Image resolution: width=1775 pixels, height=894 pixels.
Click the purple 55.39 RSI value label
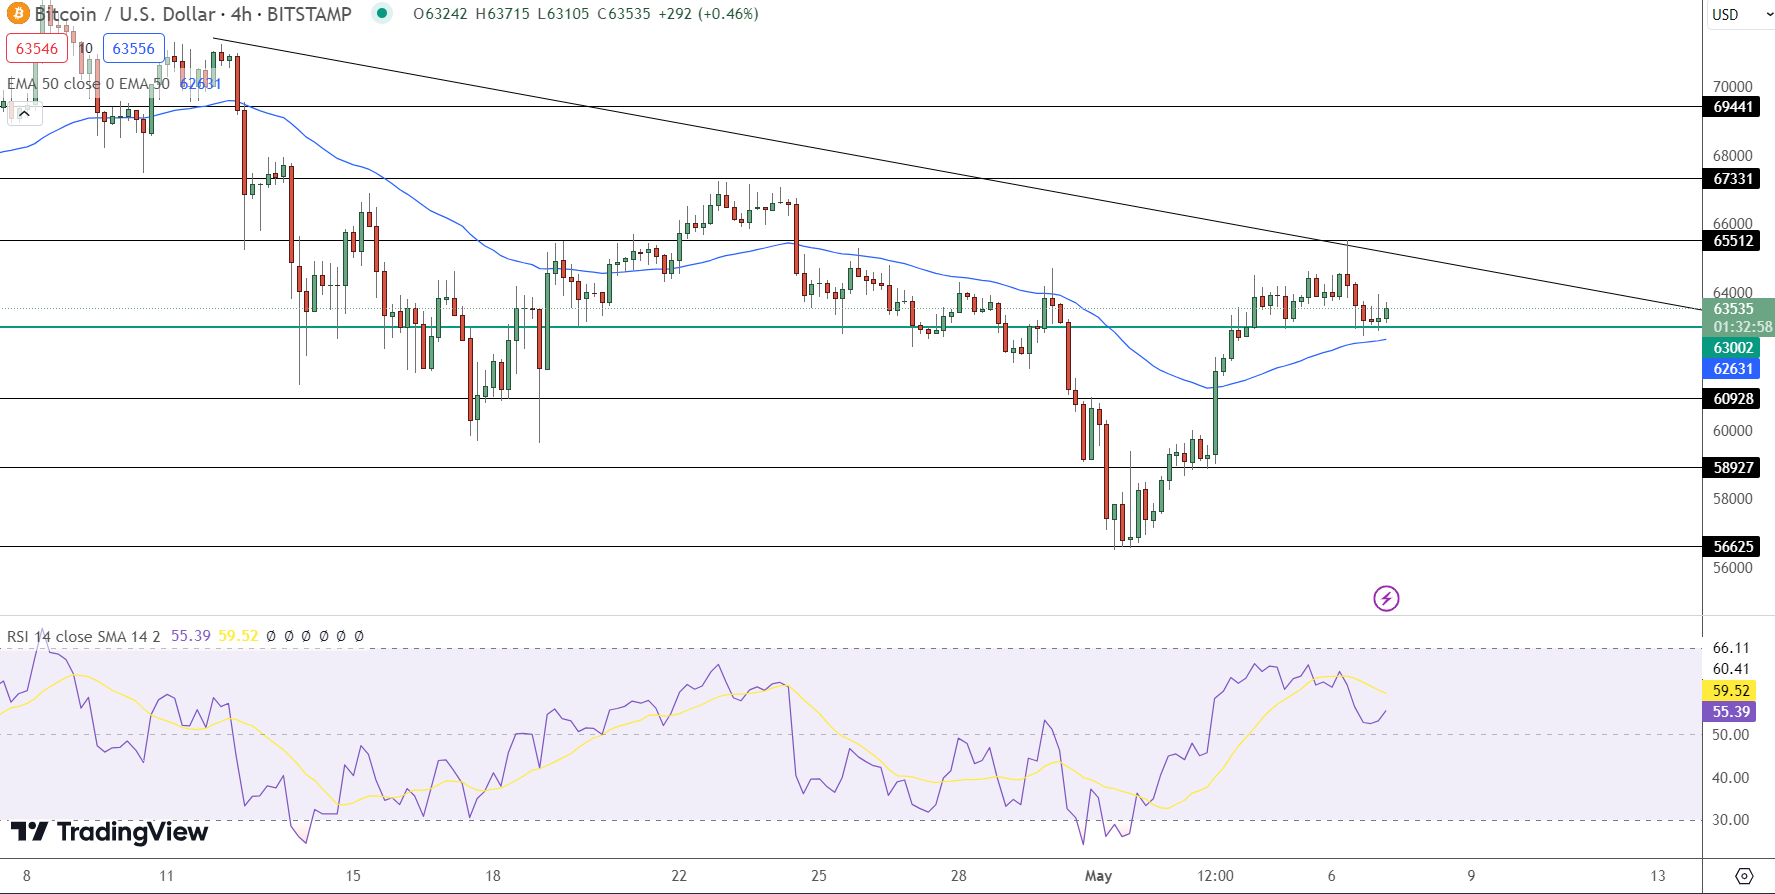pos(1731,712)
